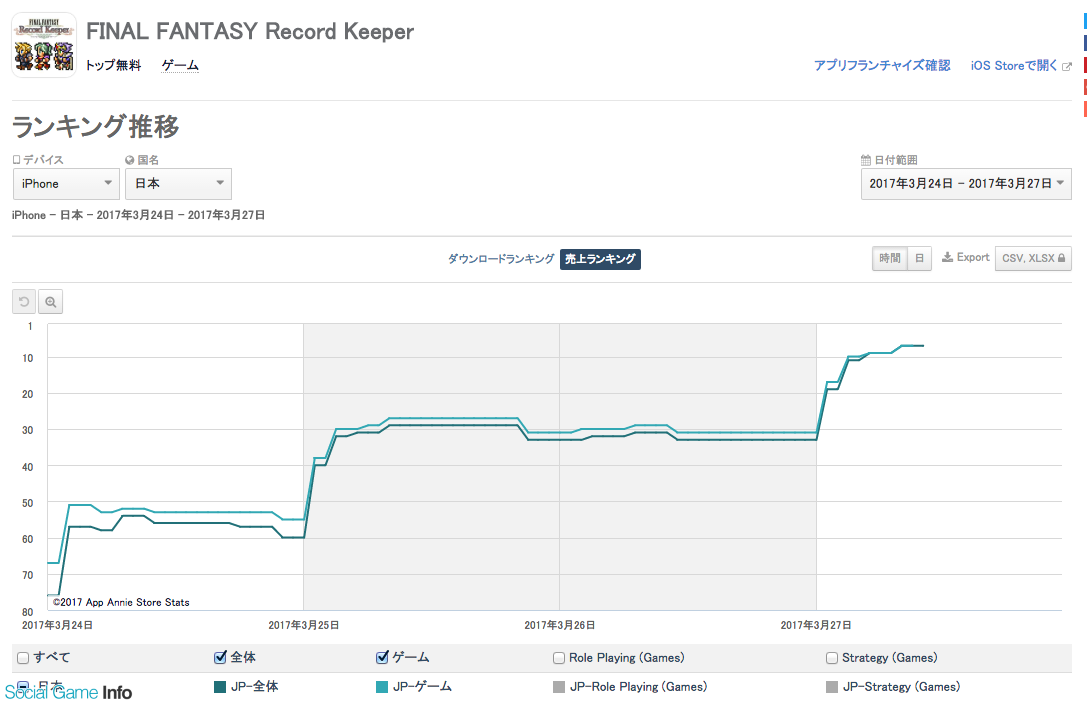Toggle the すべて checkbox
The height and width of the screenshot is (705, 1087).
point(23,658)
